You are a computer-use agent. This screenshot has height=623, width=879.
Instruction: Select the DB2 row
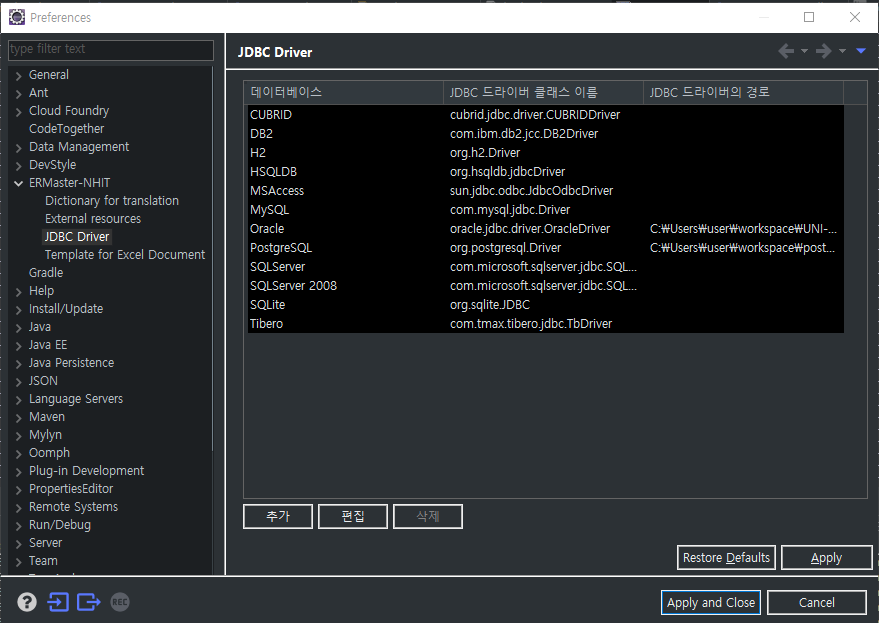click(545, 133)
